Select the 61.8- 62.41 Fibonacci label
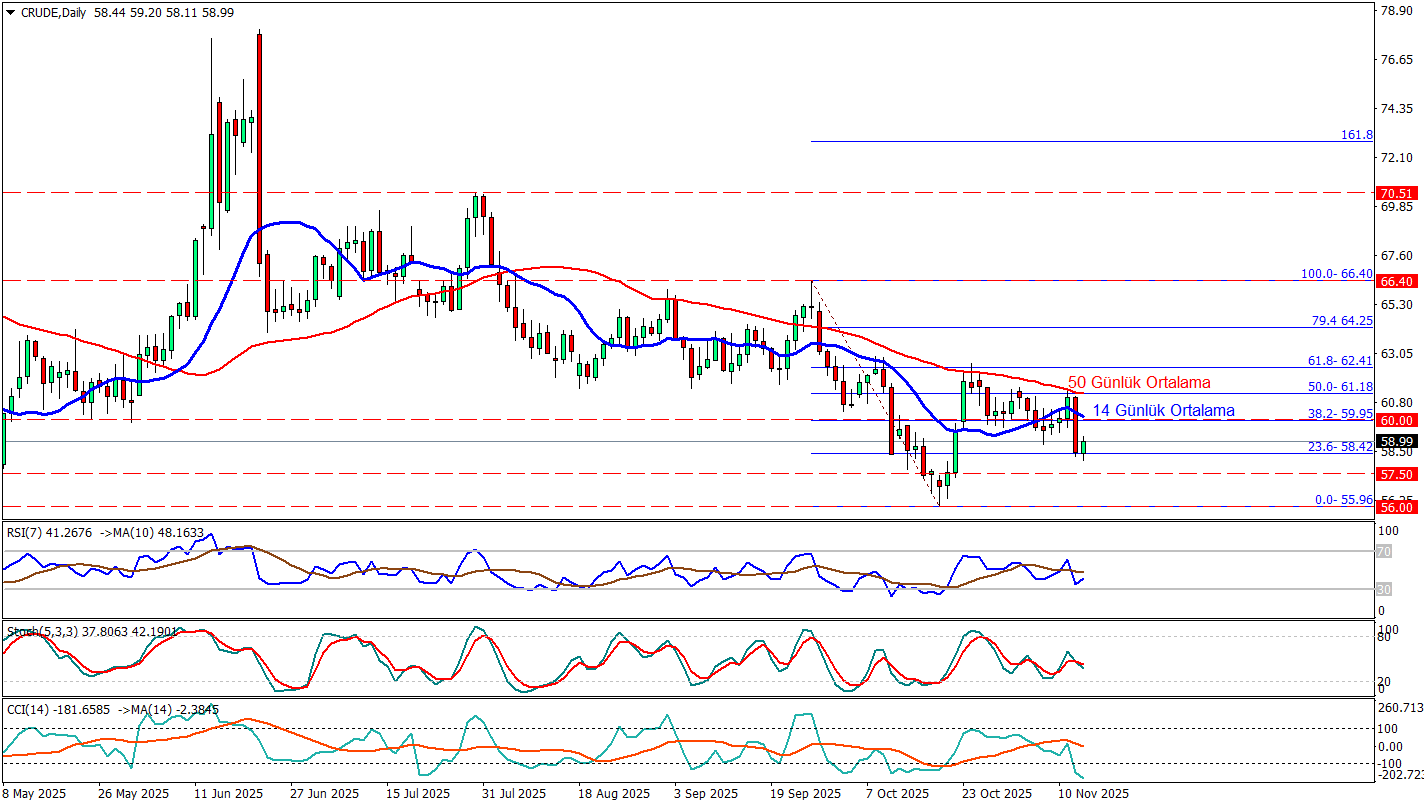Image resolution: width=1424 pixels, height=806 pixels. pyautogui.click(x=1339, y=360)
